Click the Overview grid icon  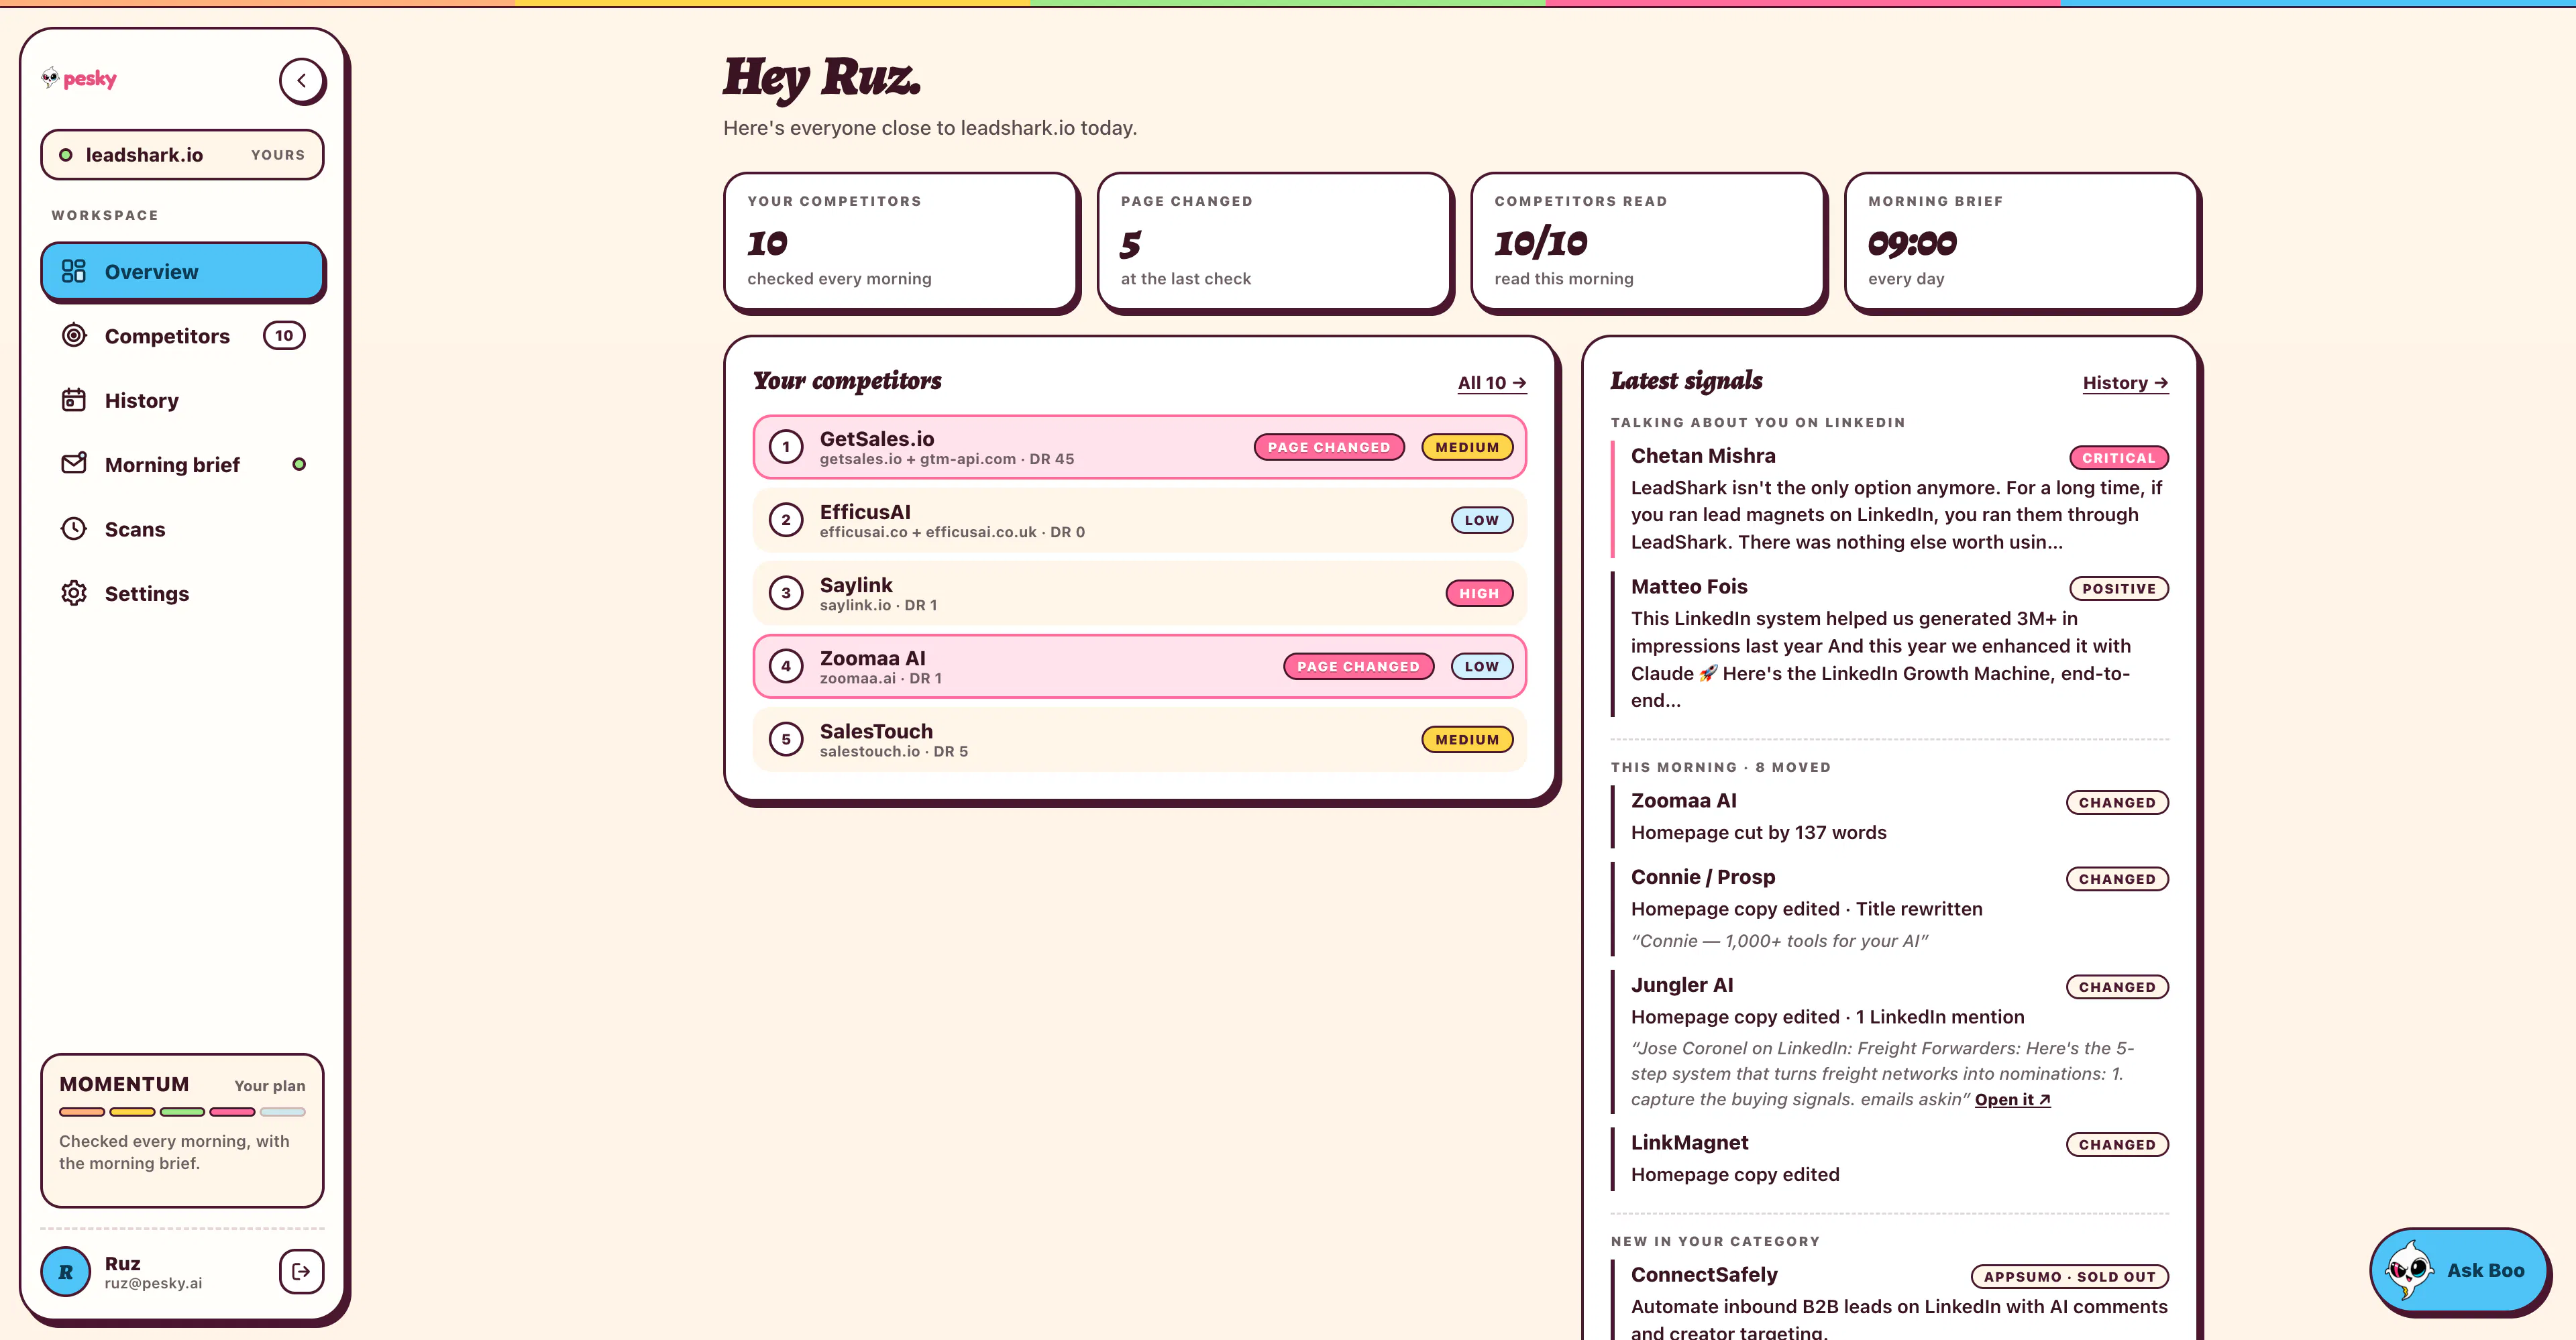74,271
